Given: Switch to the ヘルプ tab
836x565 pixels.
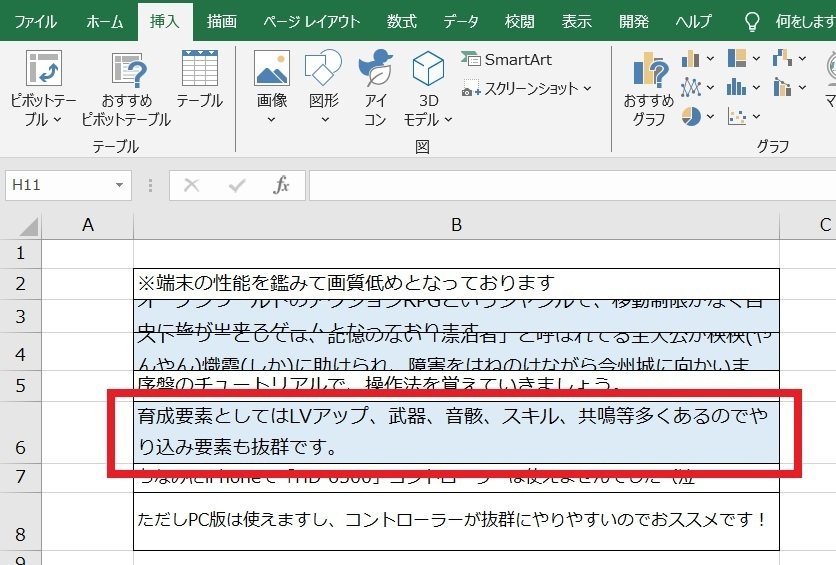Looking at the screenshot, I should [694, 21].
